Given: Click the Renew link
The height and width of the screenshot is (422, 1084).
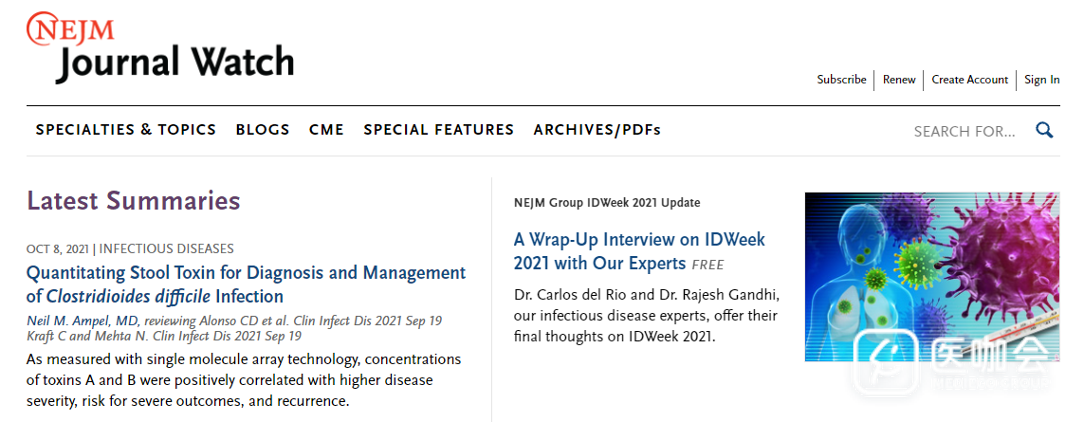Looking at the screenshot, I should point(899,80).
